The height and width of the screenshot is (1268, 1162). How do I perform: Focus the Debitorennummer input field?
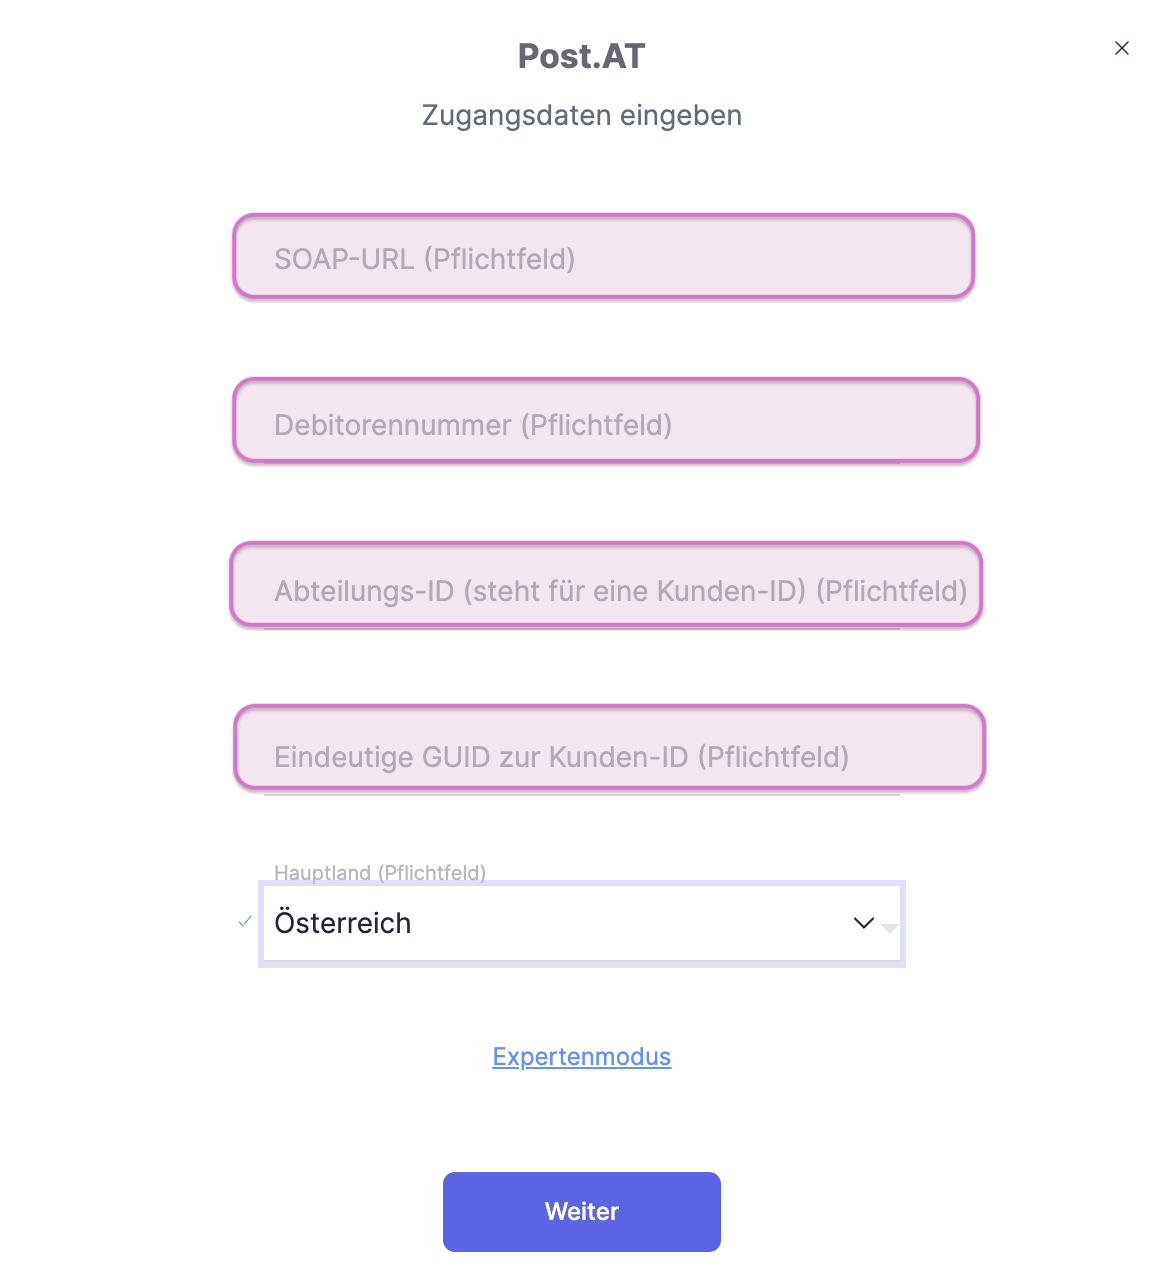pyautogui.click(x=605, y=420)
